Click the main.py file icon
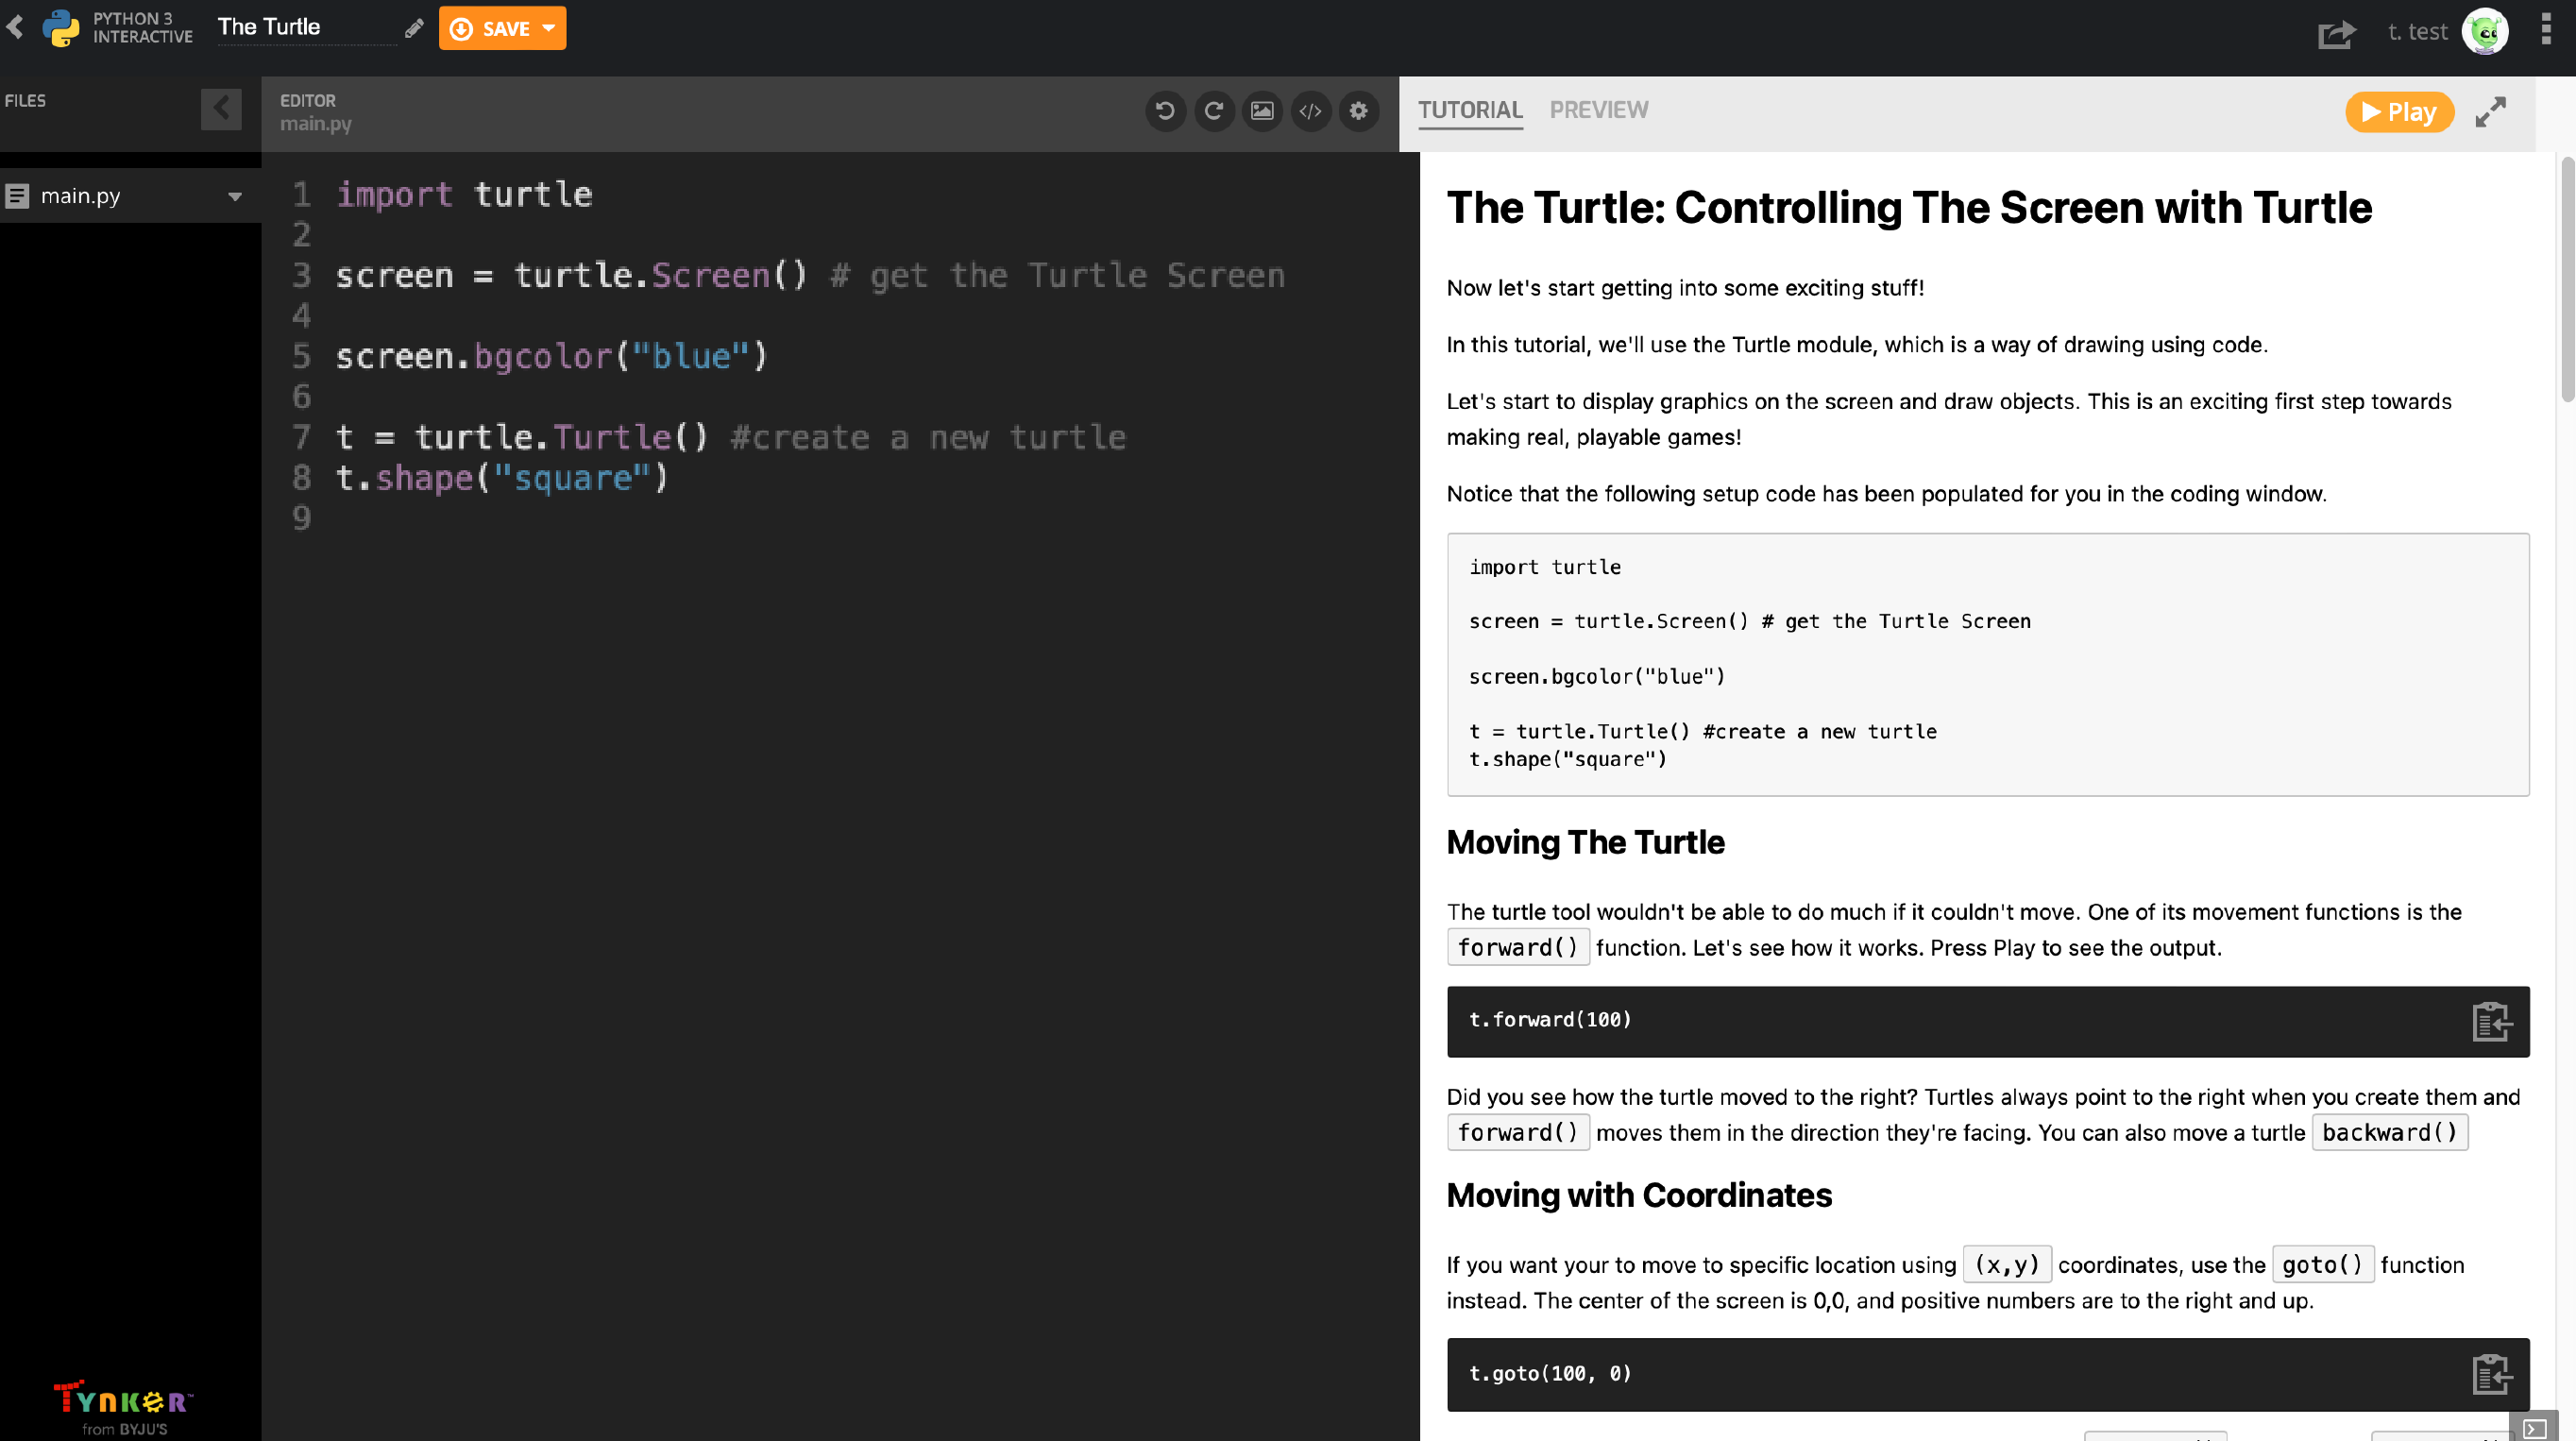The width and height of the screenshot is (2576, 1441). click(17, 196)
